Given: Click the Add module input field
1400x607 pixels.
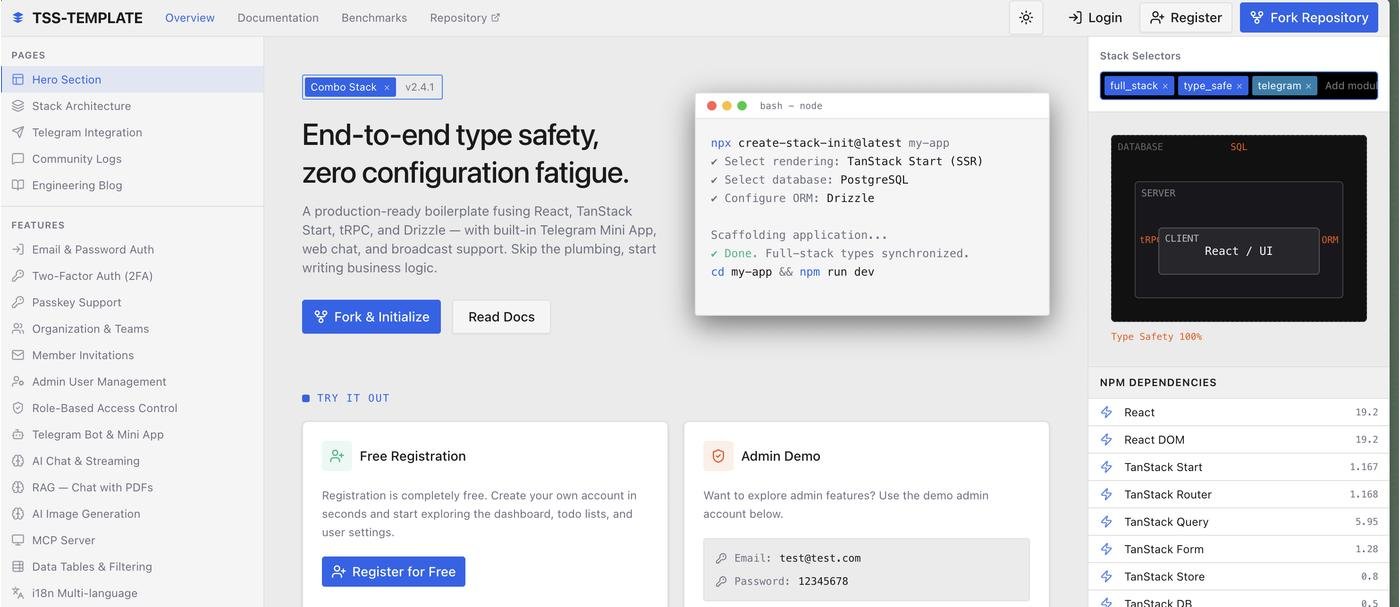Looking at the screenshot, I should 1350,86.
